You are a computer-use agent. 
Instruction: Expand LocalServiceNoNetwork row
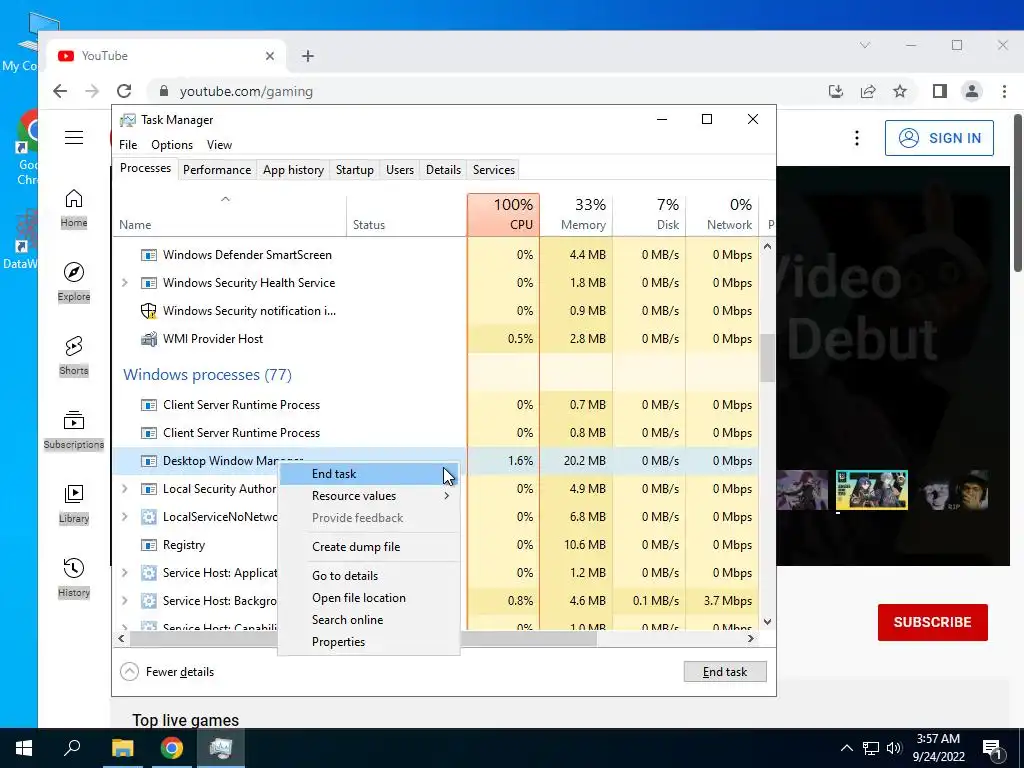coord(125,517)
